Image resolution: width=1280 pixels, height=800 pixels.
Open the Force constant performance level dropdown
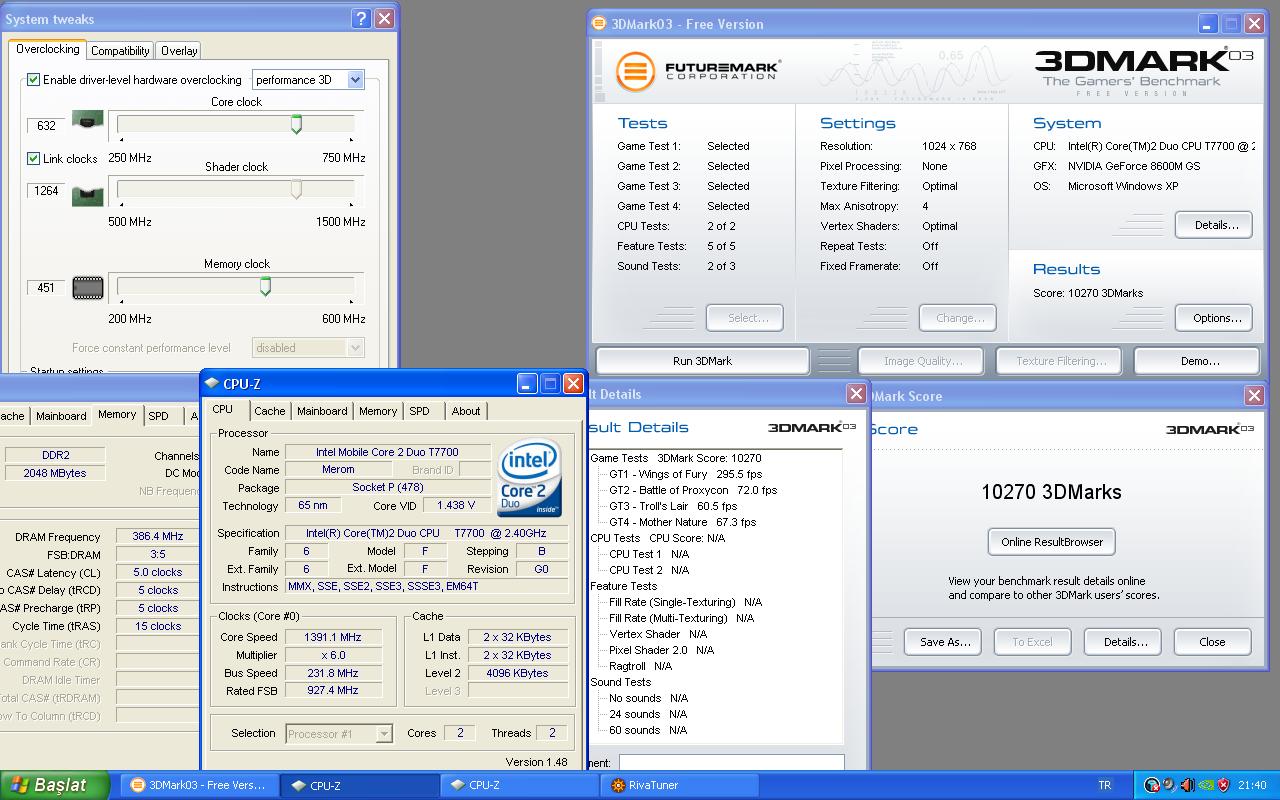pos(308,348)
